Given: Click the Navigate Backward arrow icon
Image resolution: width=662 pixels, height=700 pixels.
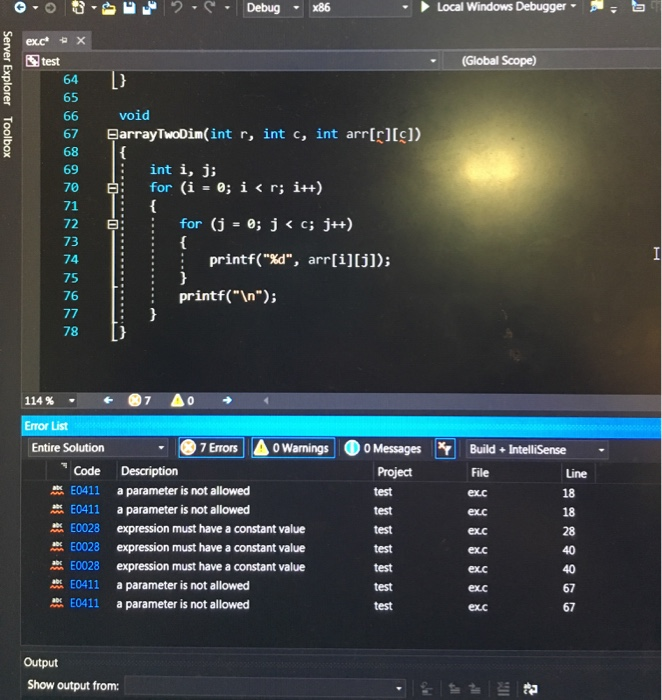Looking at the screenshot, I should pyautogui.click(x=21, y=8).
